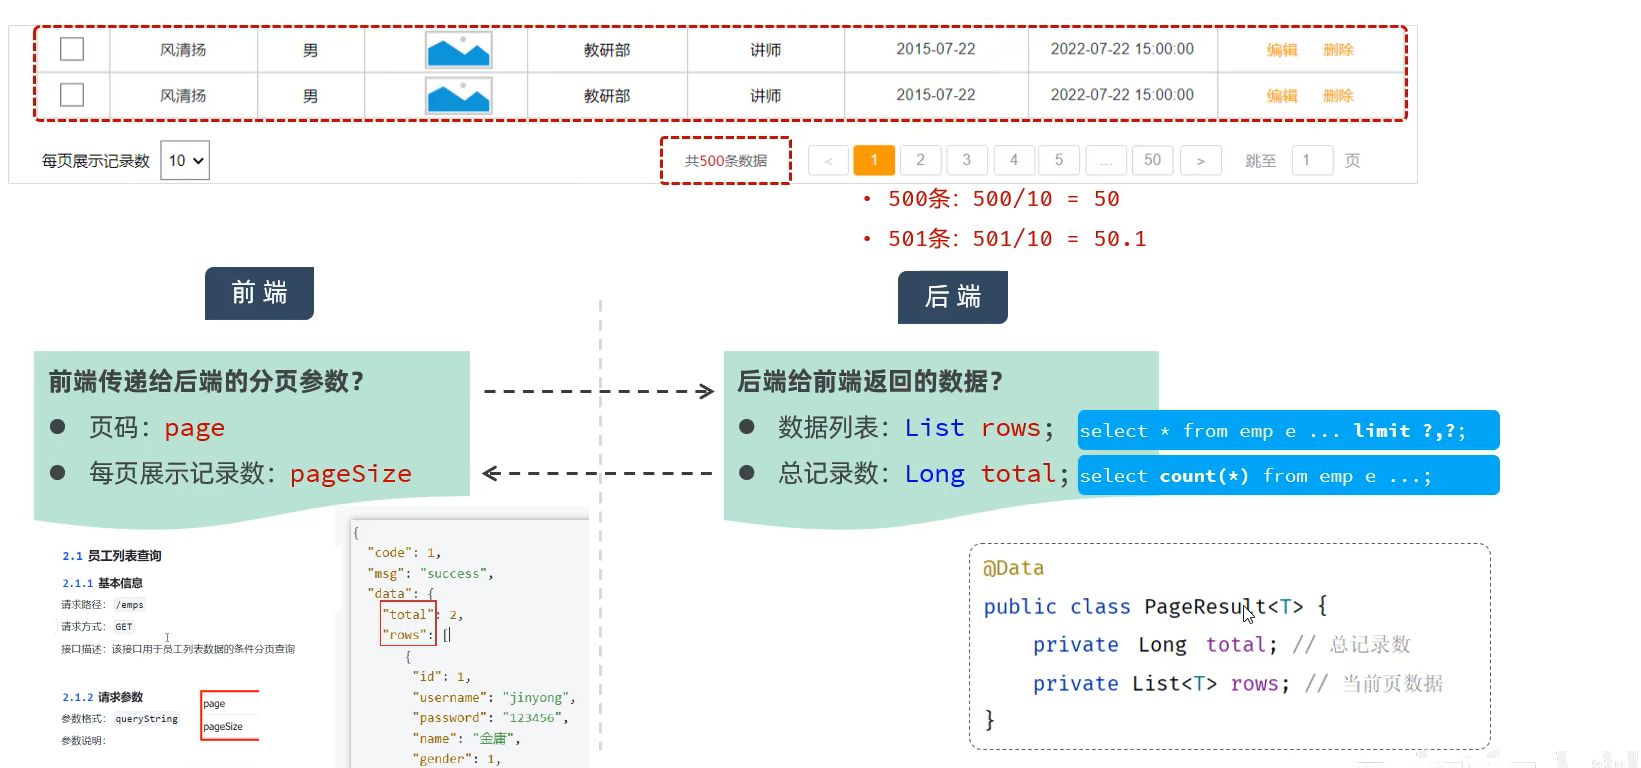Click the avatar image icon in first row
Image resolution: width=1641 pixels, height=768 pixels.
pos(458,50)
